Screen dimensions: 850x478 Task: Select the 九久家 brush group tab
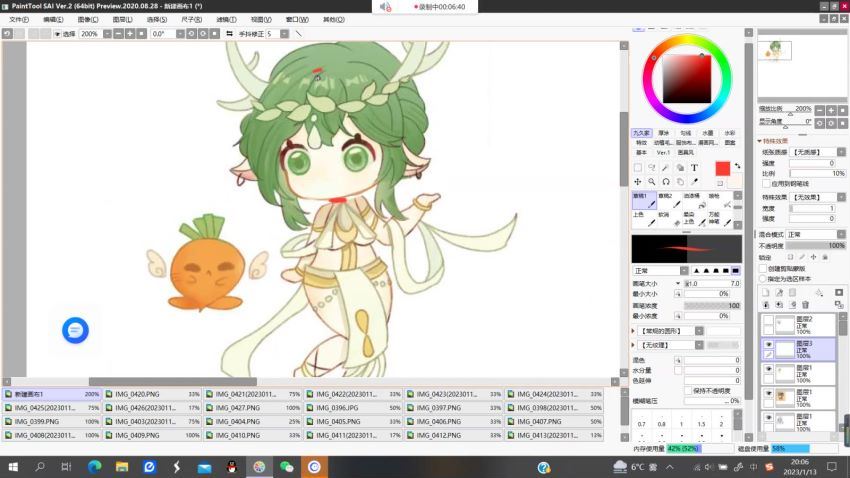coord(641,133)
